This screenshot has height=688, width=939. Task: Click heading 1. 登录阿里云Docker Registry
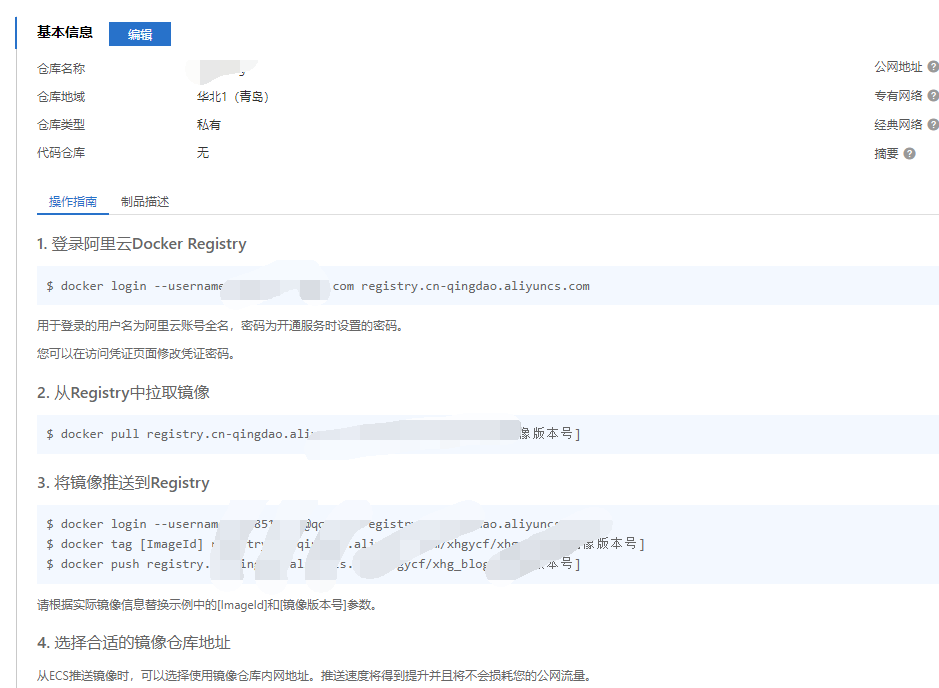[141, 244]
